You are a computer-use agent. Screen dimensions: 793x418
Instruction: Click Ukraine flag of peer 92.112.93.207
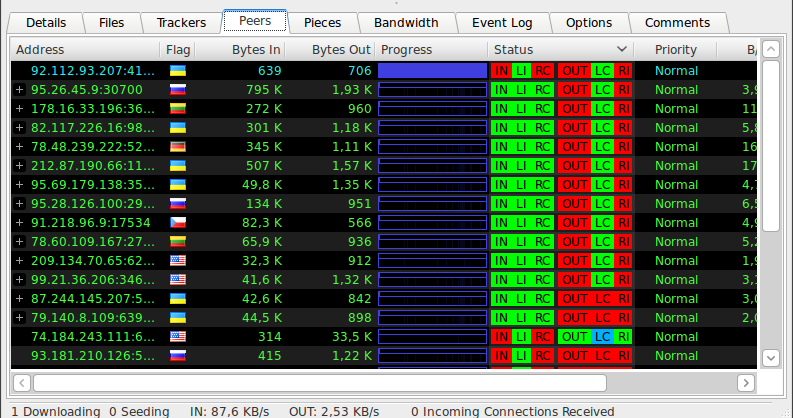click(178, 71)
